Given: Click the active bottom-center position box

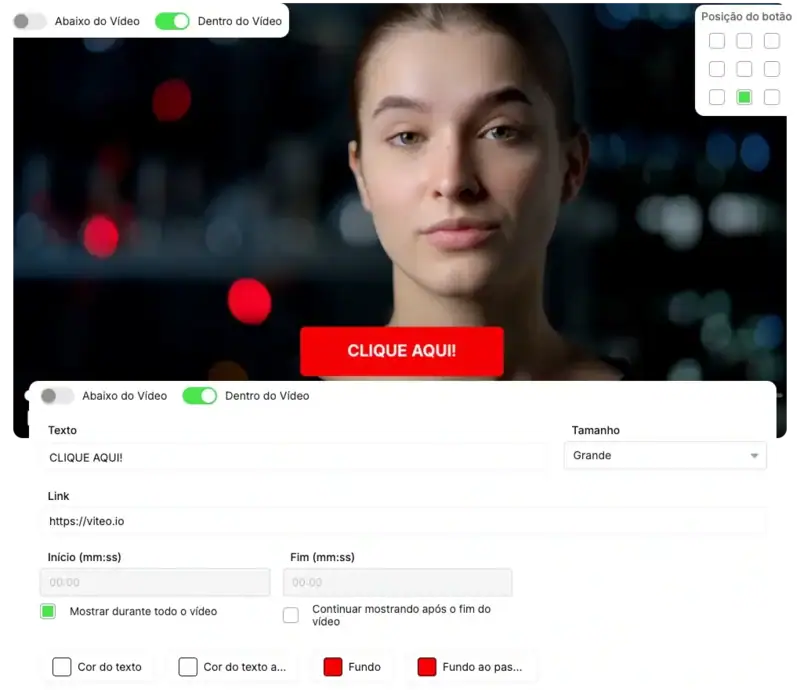Looking at the screenshot, I should (x=744, y=97).
